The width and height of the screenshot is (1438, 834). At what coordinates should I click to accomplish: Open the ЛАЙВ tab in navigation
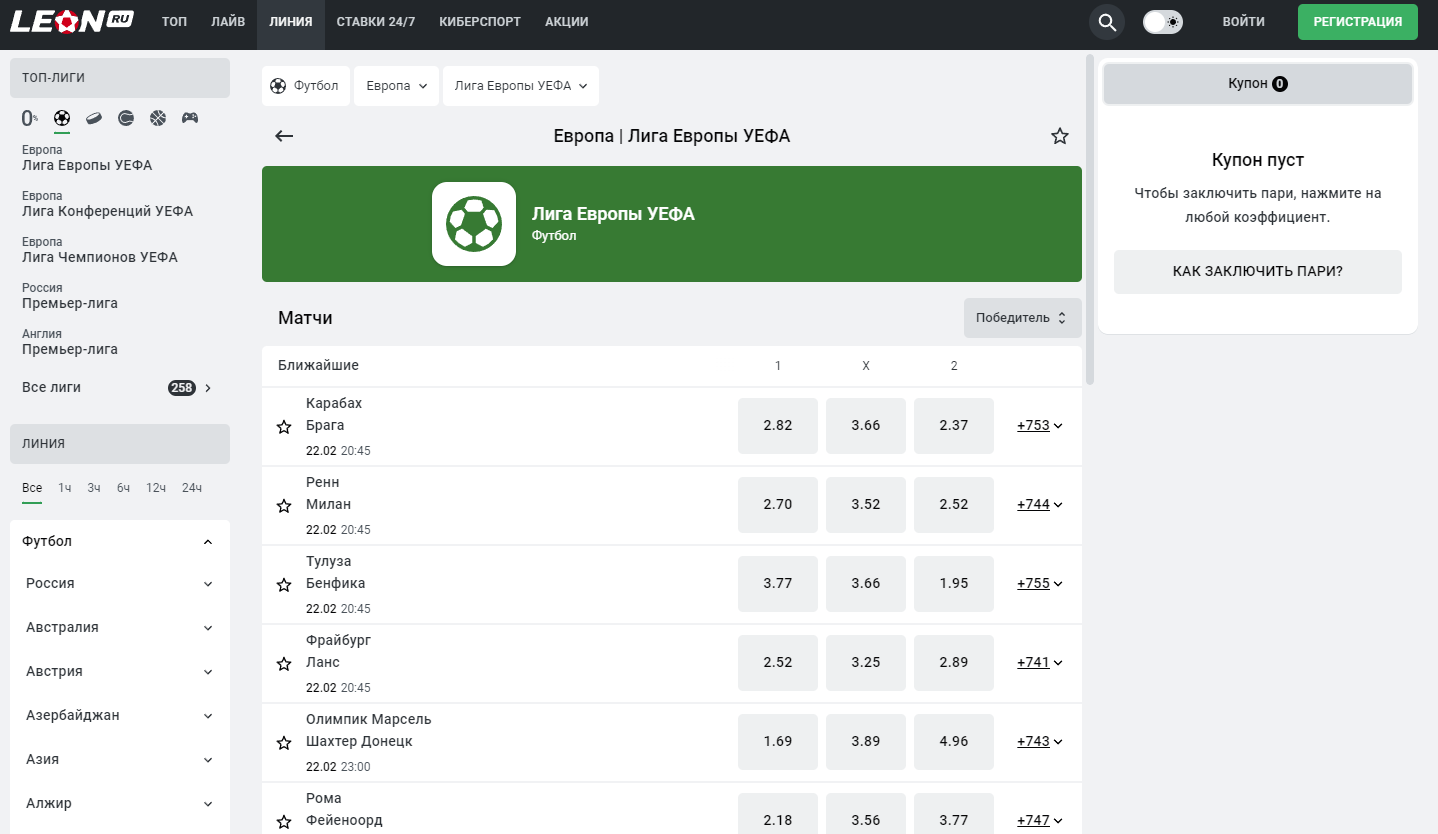tap(228, 22)
